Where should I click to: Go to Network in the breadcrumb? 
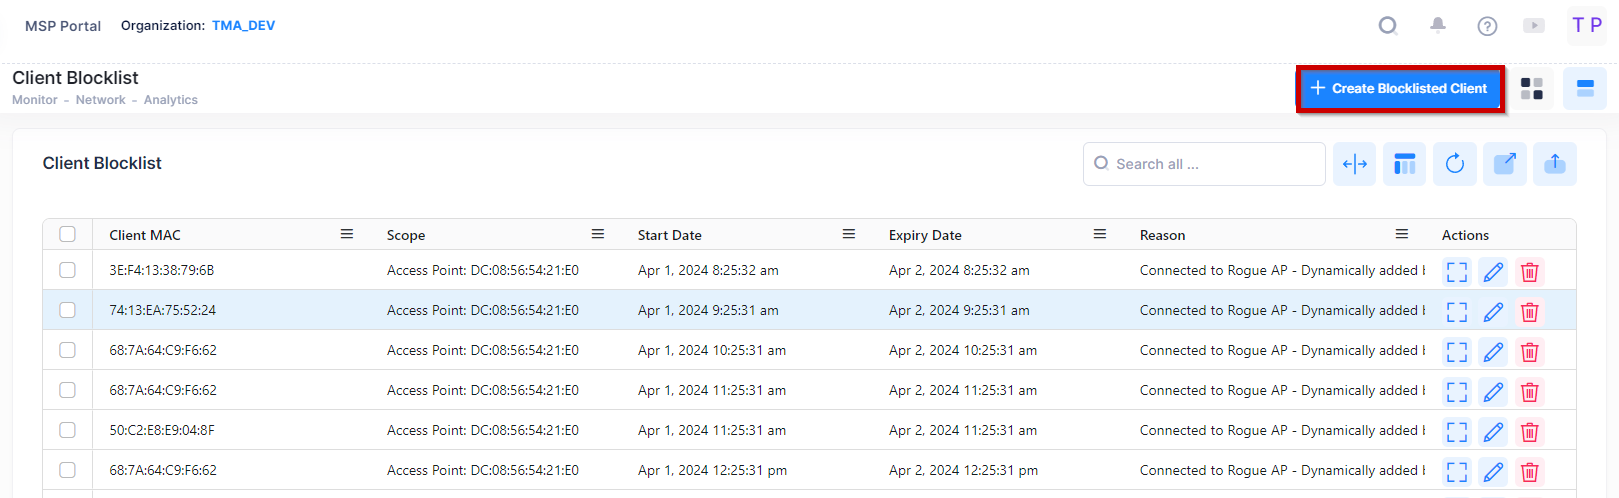(x=100, y=100)
